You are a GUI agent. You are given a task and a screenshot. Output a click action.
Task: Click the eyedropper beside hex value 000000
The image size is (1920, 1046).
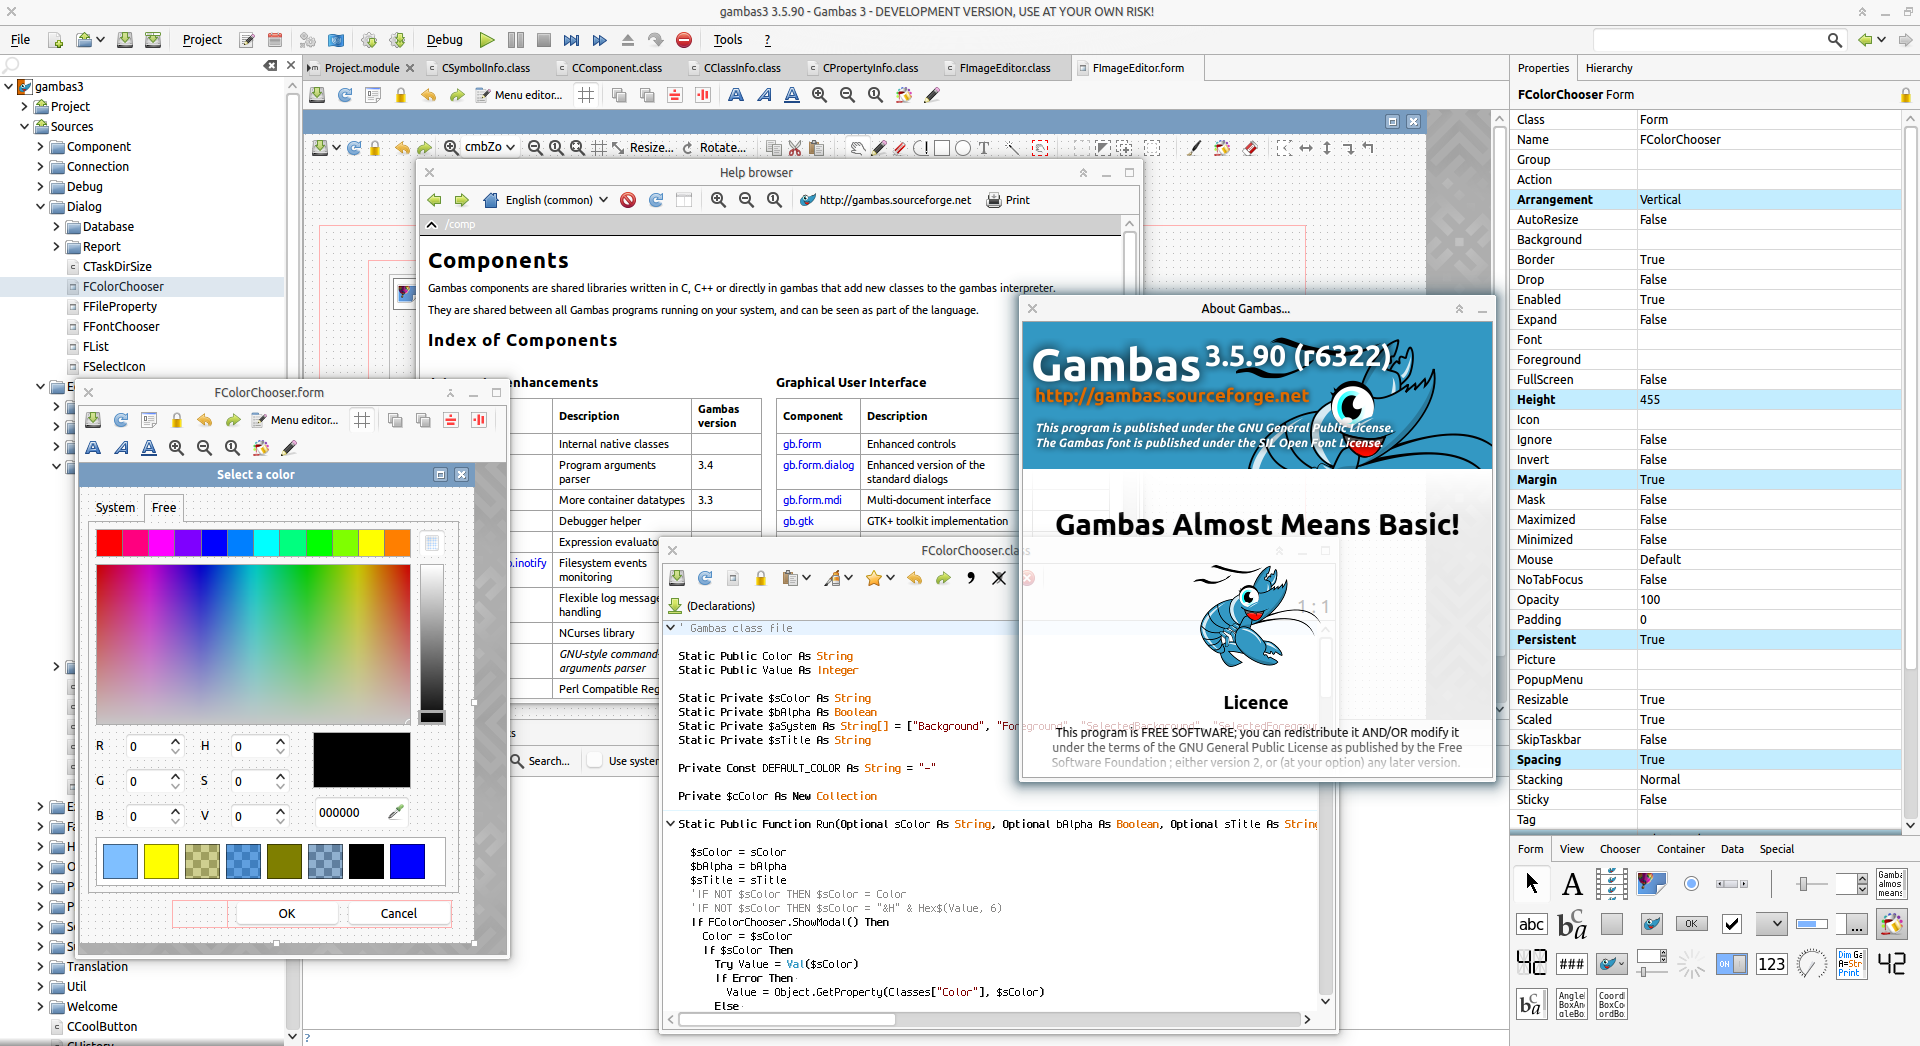tap(396, 813)
